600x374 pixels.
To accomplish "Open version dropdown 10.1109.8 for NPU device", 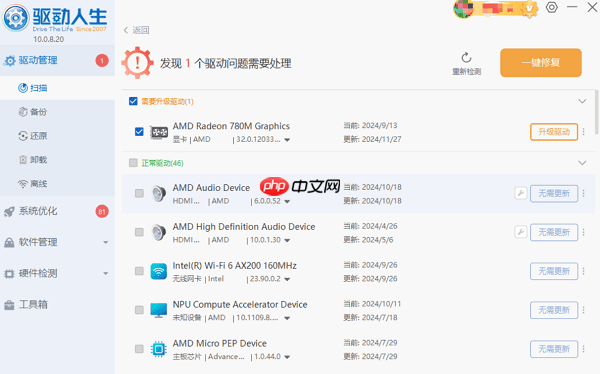I will pyautogui.click(x=287, y=318).
